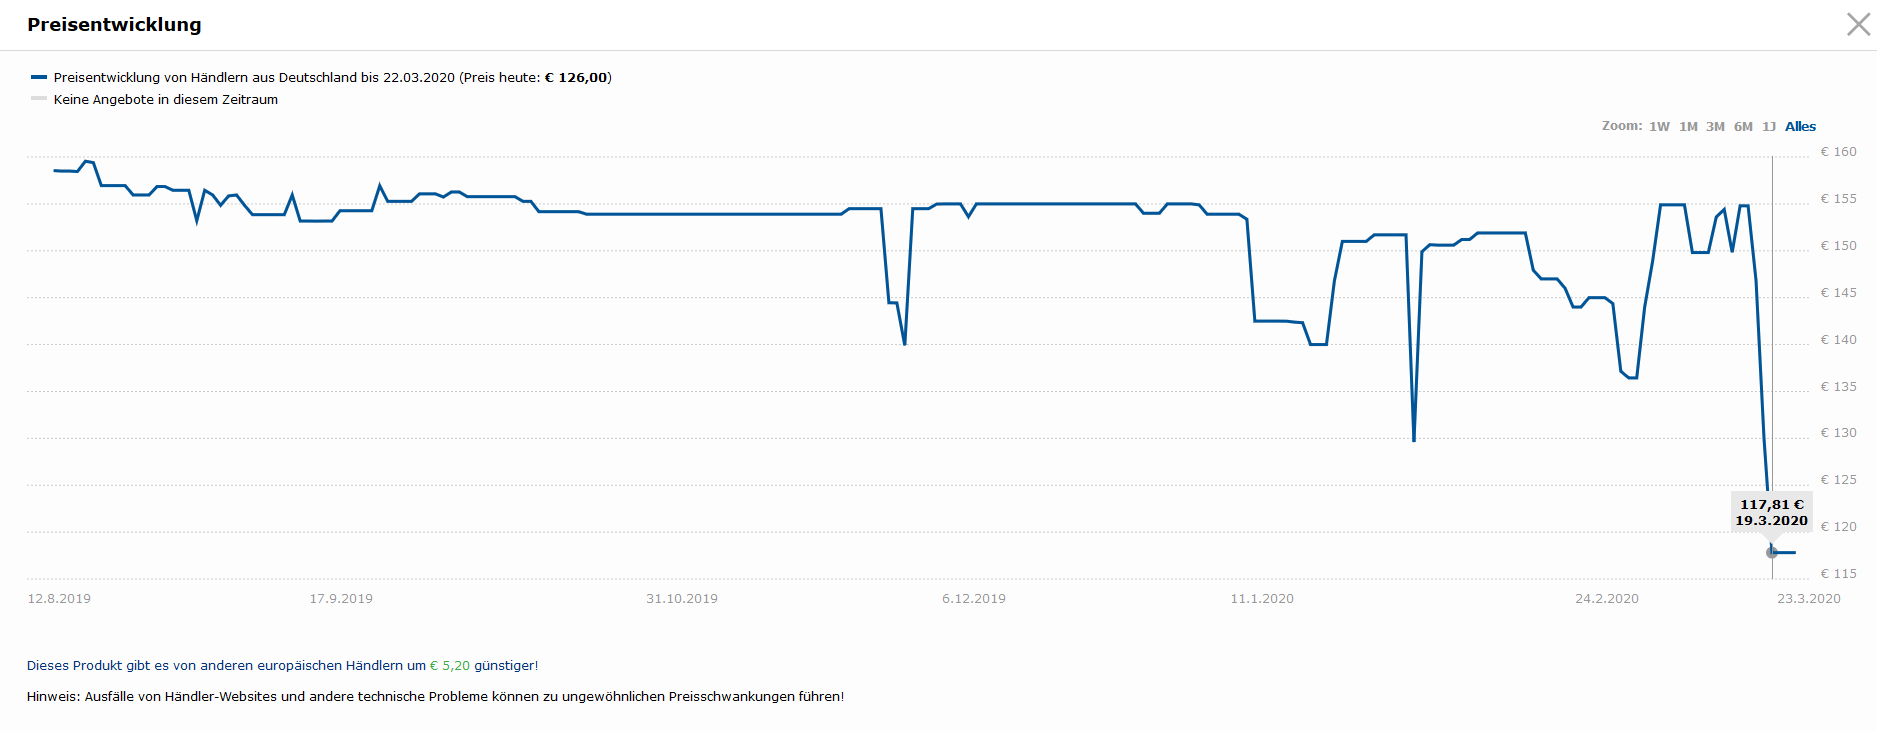Click the 6.12.2019 date axis label
The image size is (1877, 731).
tap(974, 599)
